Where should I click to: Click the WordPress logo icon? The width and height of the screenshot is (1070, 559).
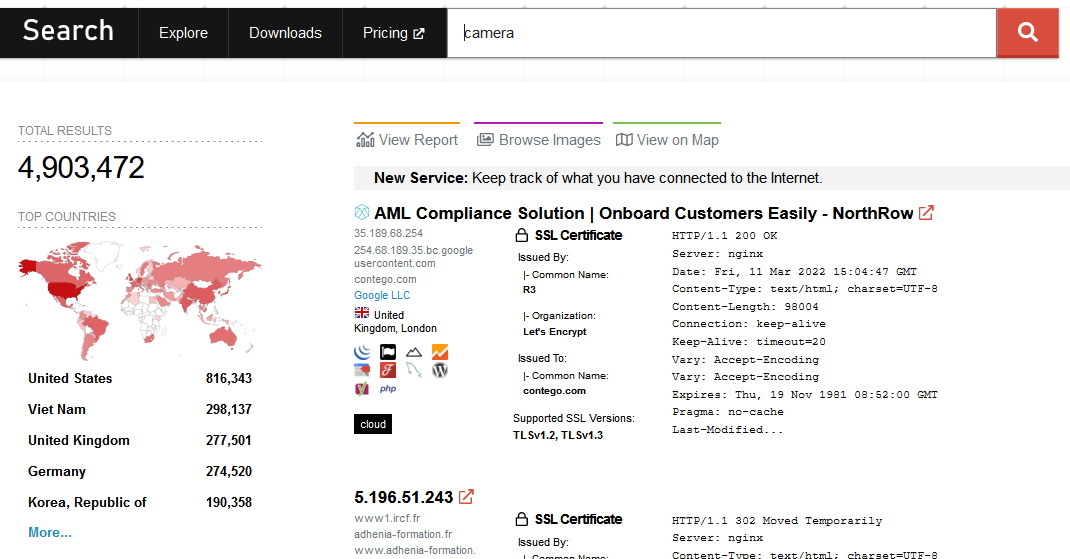440,370
